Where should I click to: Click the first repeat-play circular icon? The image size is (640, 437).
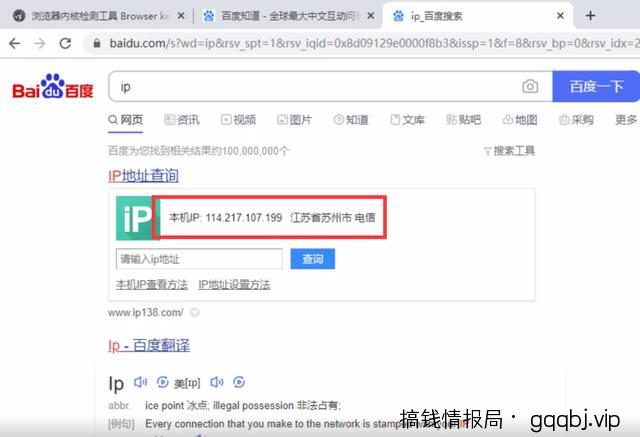(162, 382)
